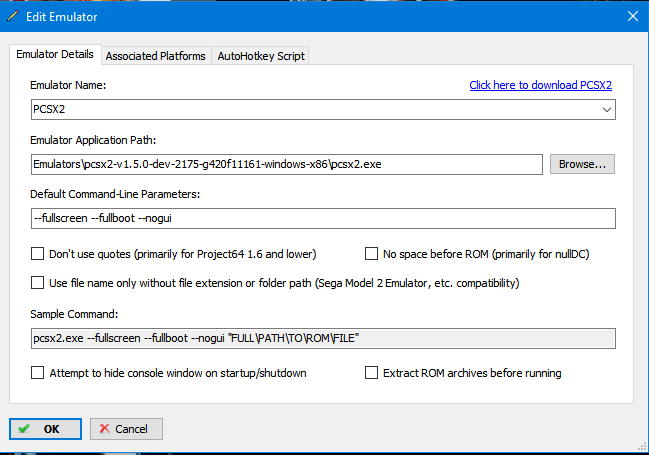
Task: Switch to the Emulator Details tab
Action: (x=55, y=54)
